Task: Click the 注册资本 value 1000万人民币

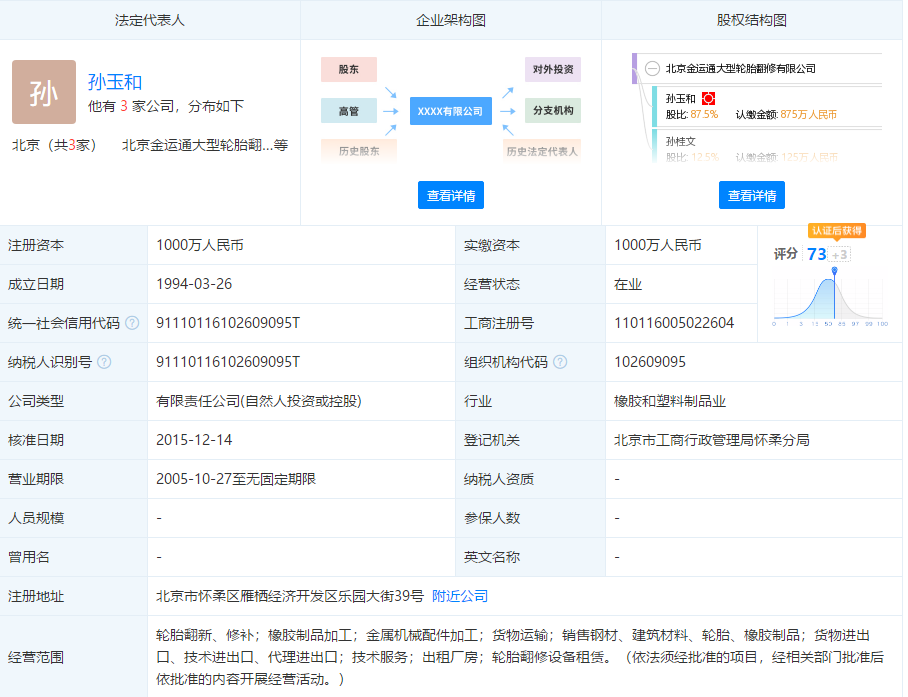Action: pyautogui.click(x=200, y=245)
